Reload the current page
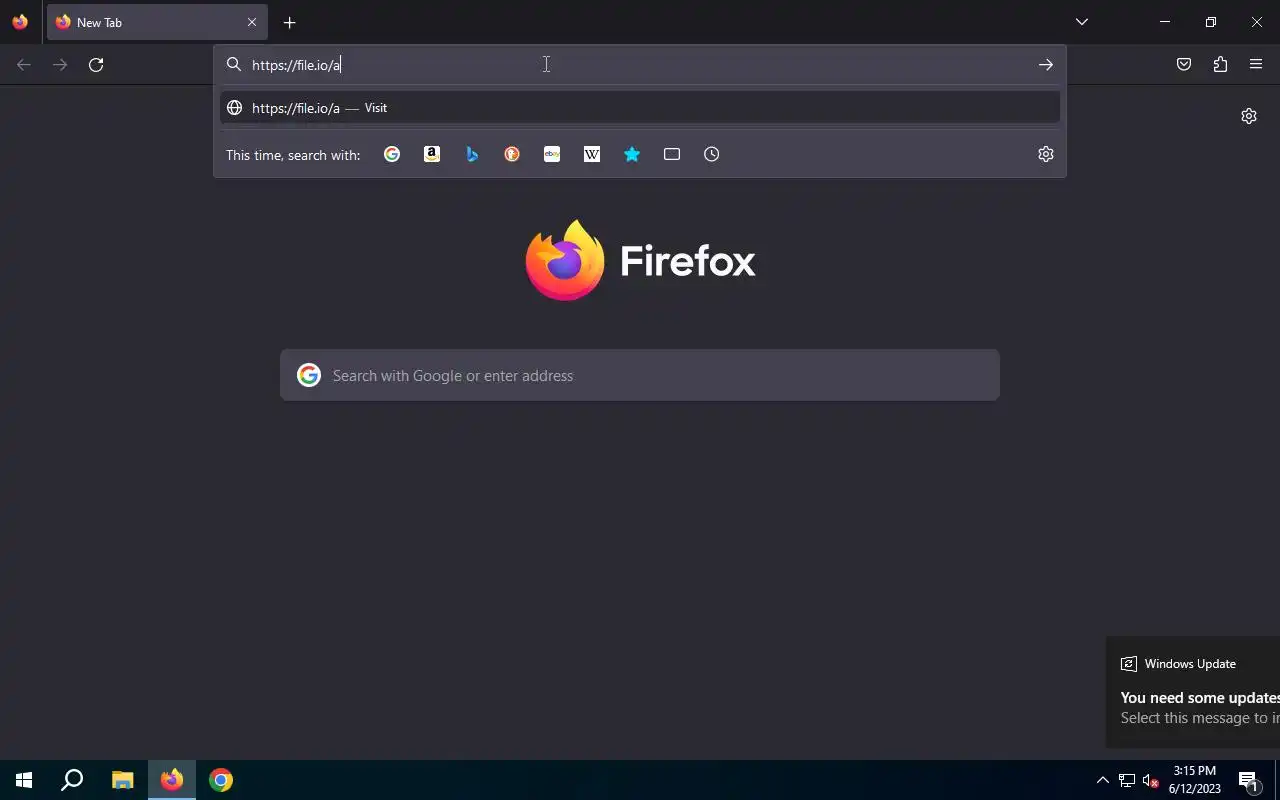1280x800 pixels. (x=96, y=65)
